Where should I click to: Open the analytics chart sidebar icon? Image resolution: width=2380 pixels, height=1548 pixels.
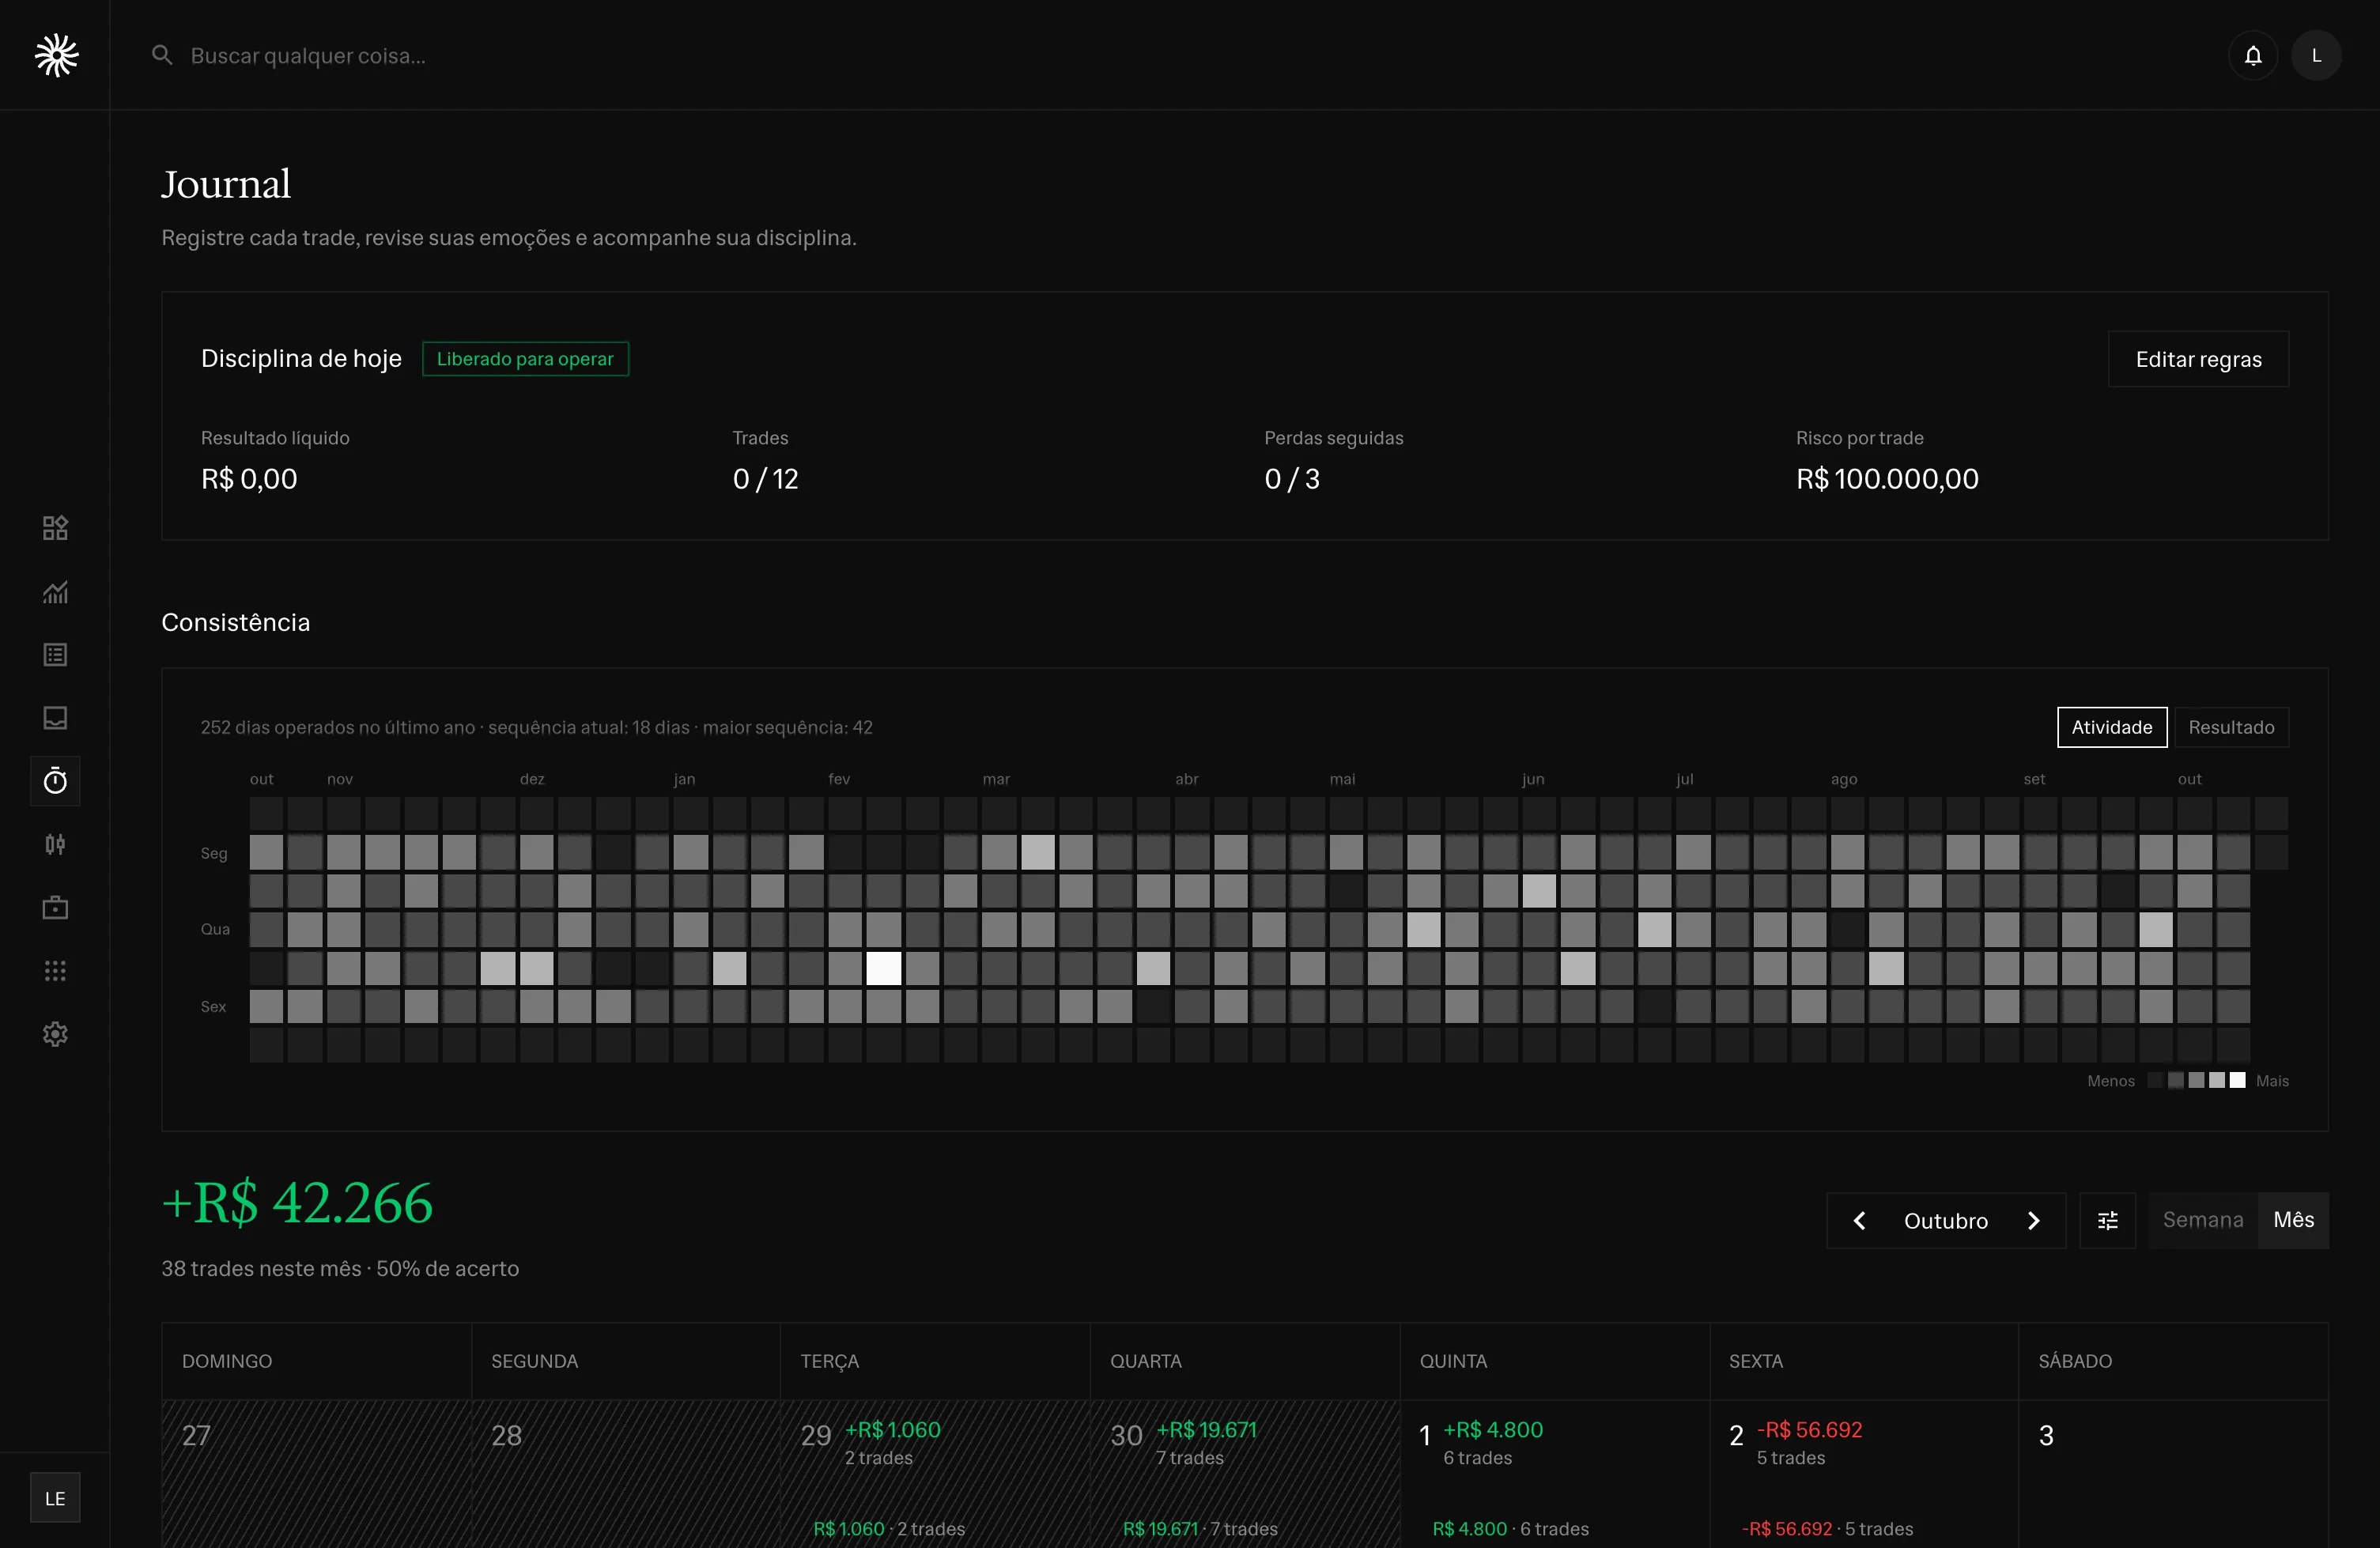tap(55, 592)
